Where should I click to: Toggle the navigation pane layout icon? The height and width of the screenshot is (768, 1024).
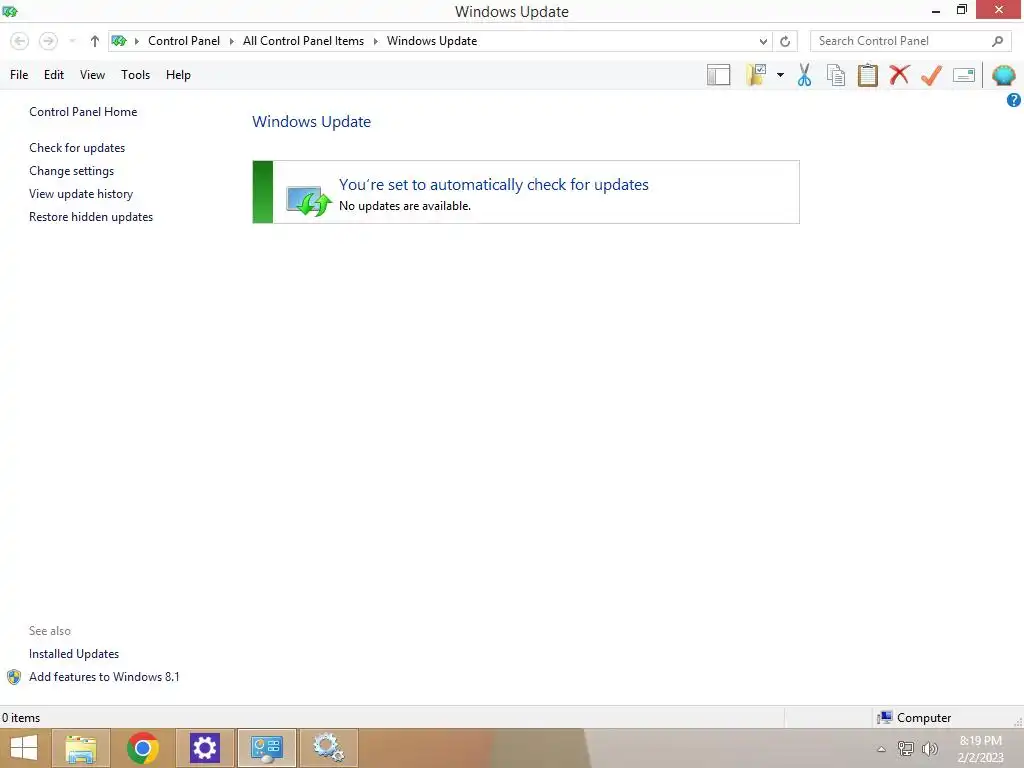(718, 75)
